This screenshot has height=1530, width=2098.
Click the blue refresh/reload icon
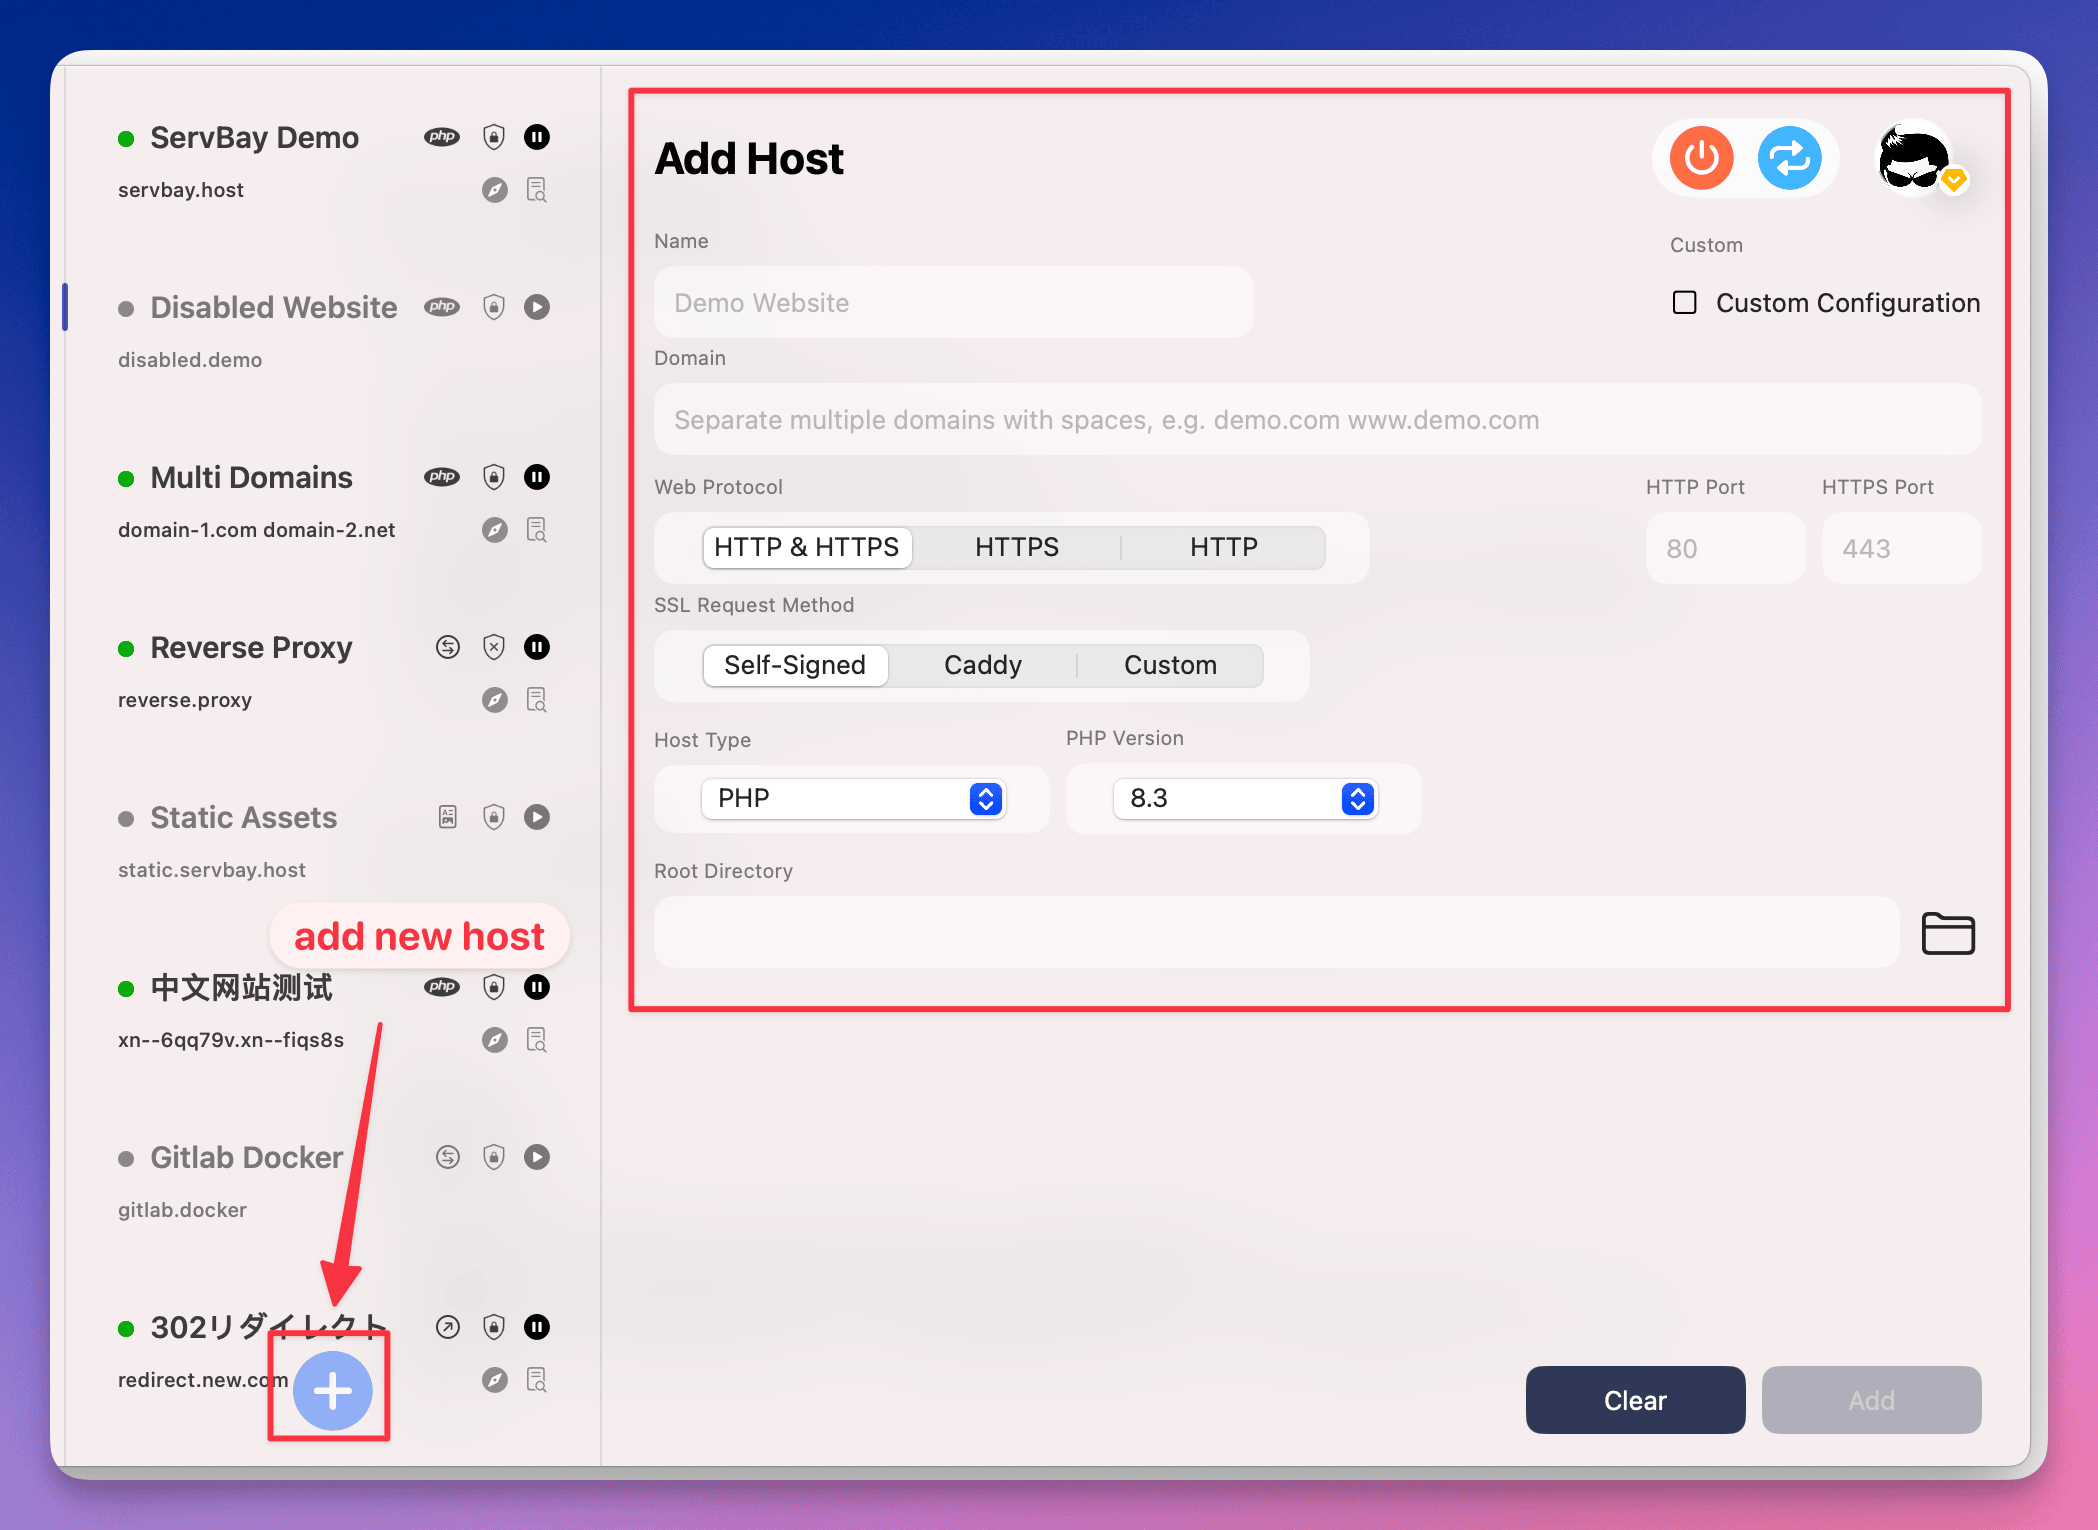click(x=1789, y=158)
